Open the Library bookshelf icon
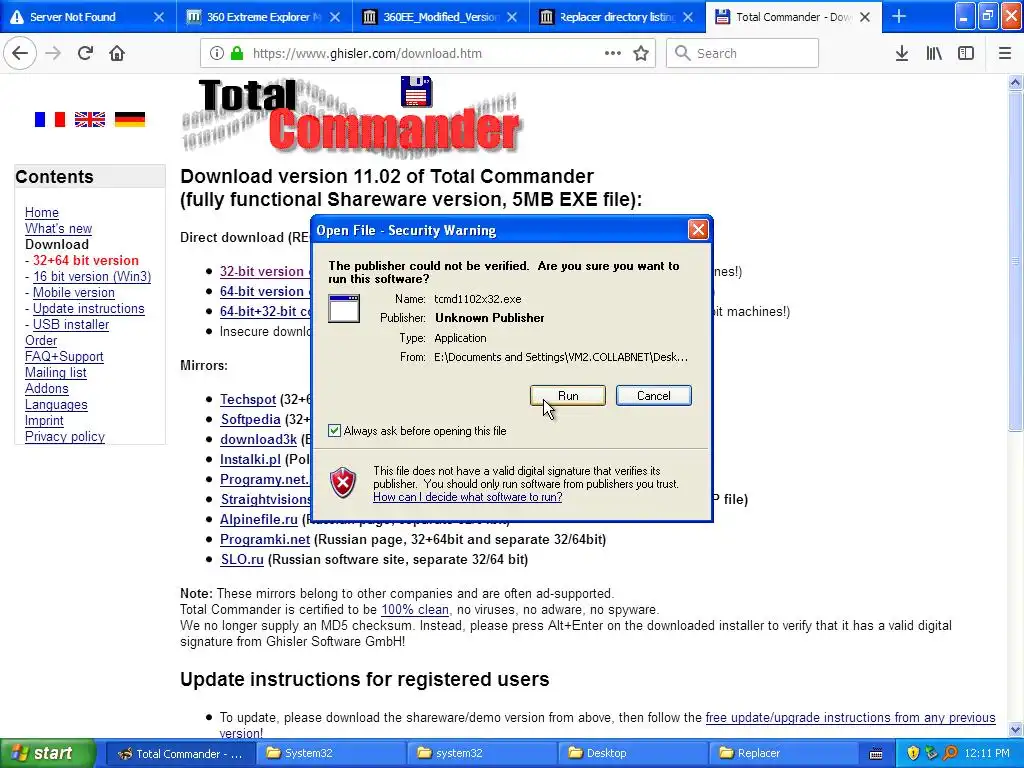1024x768 pixels. point(934,54)
